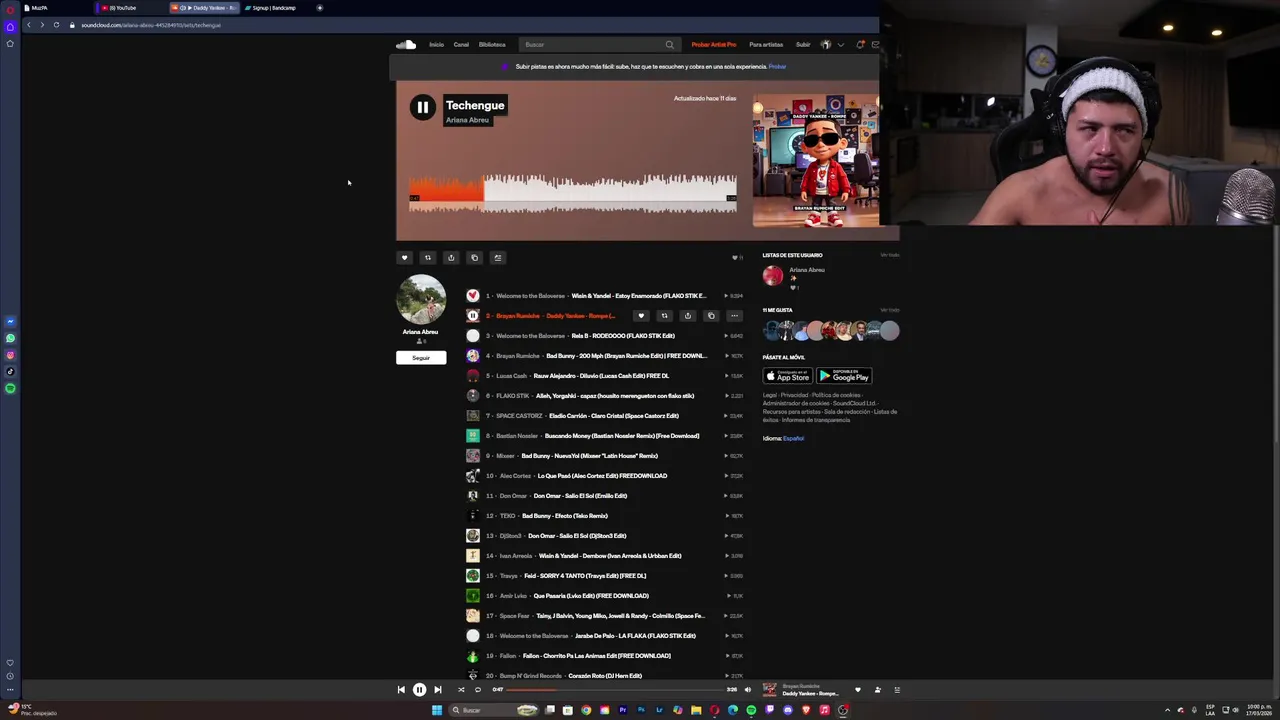The image size is (1280, 720).
Task: Open the messages envelope icon in header
Action: click(x=875, y=44)
